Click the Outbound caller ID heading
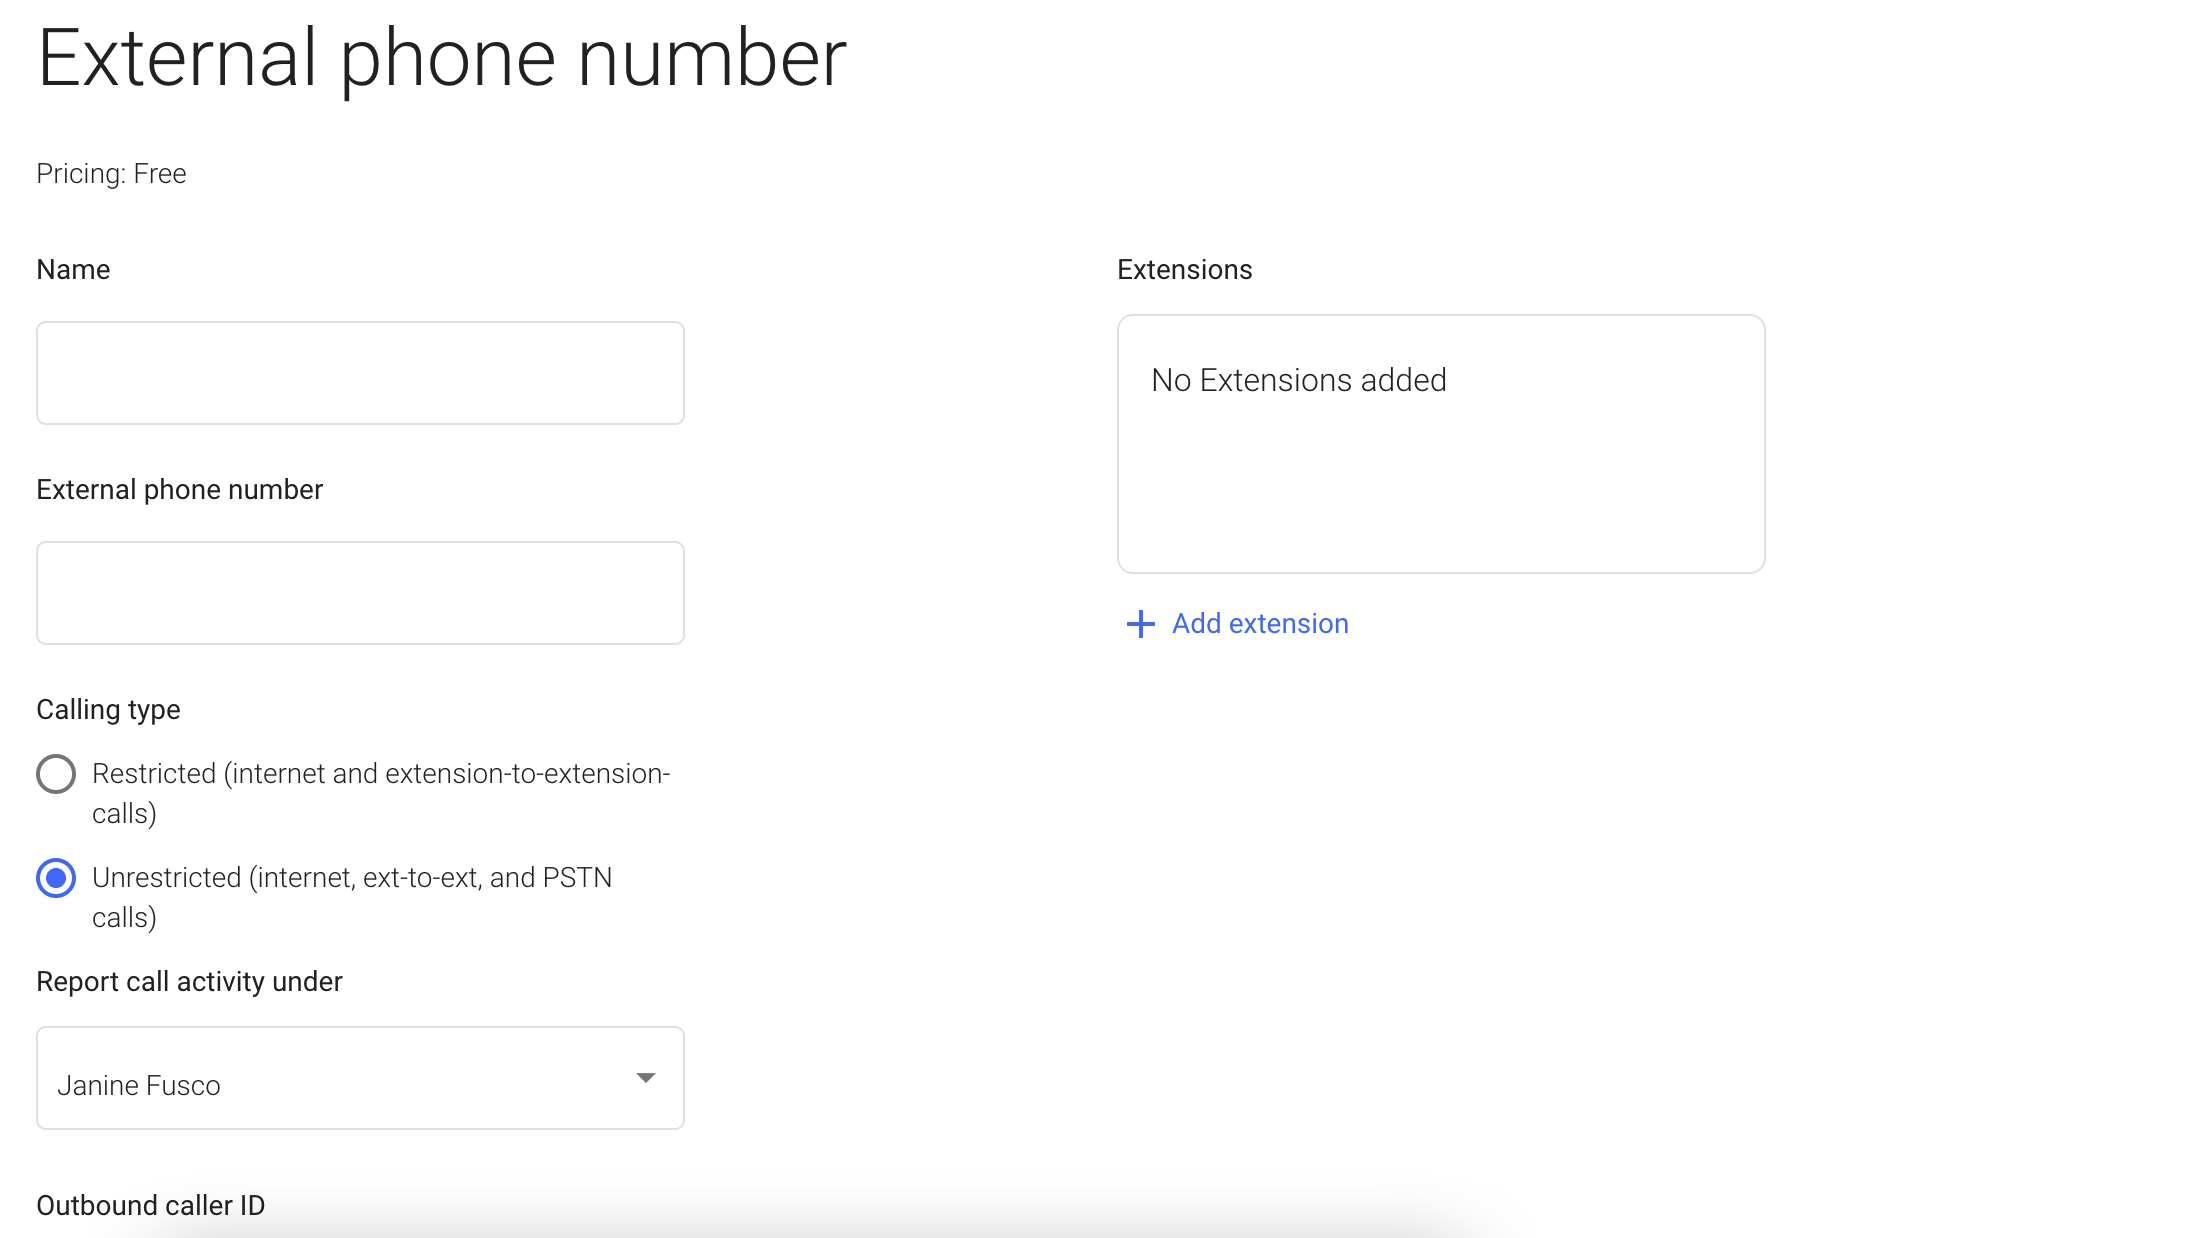2188x1238 pixels. pos(150,1205)
